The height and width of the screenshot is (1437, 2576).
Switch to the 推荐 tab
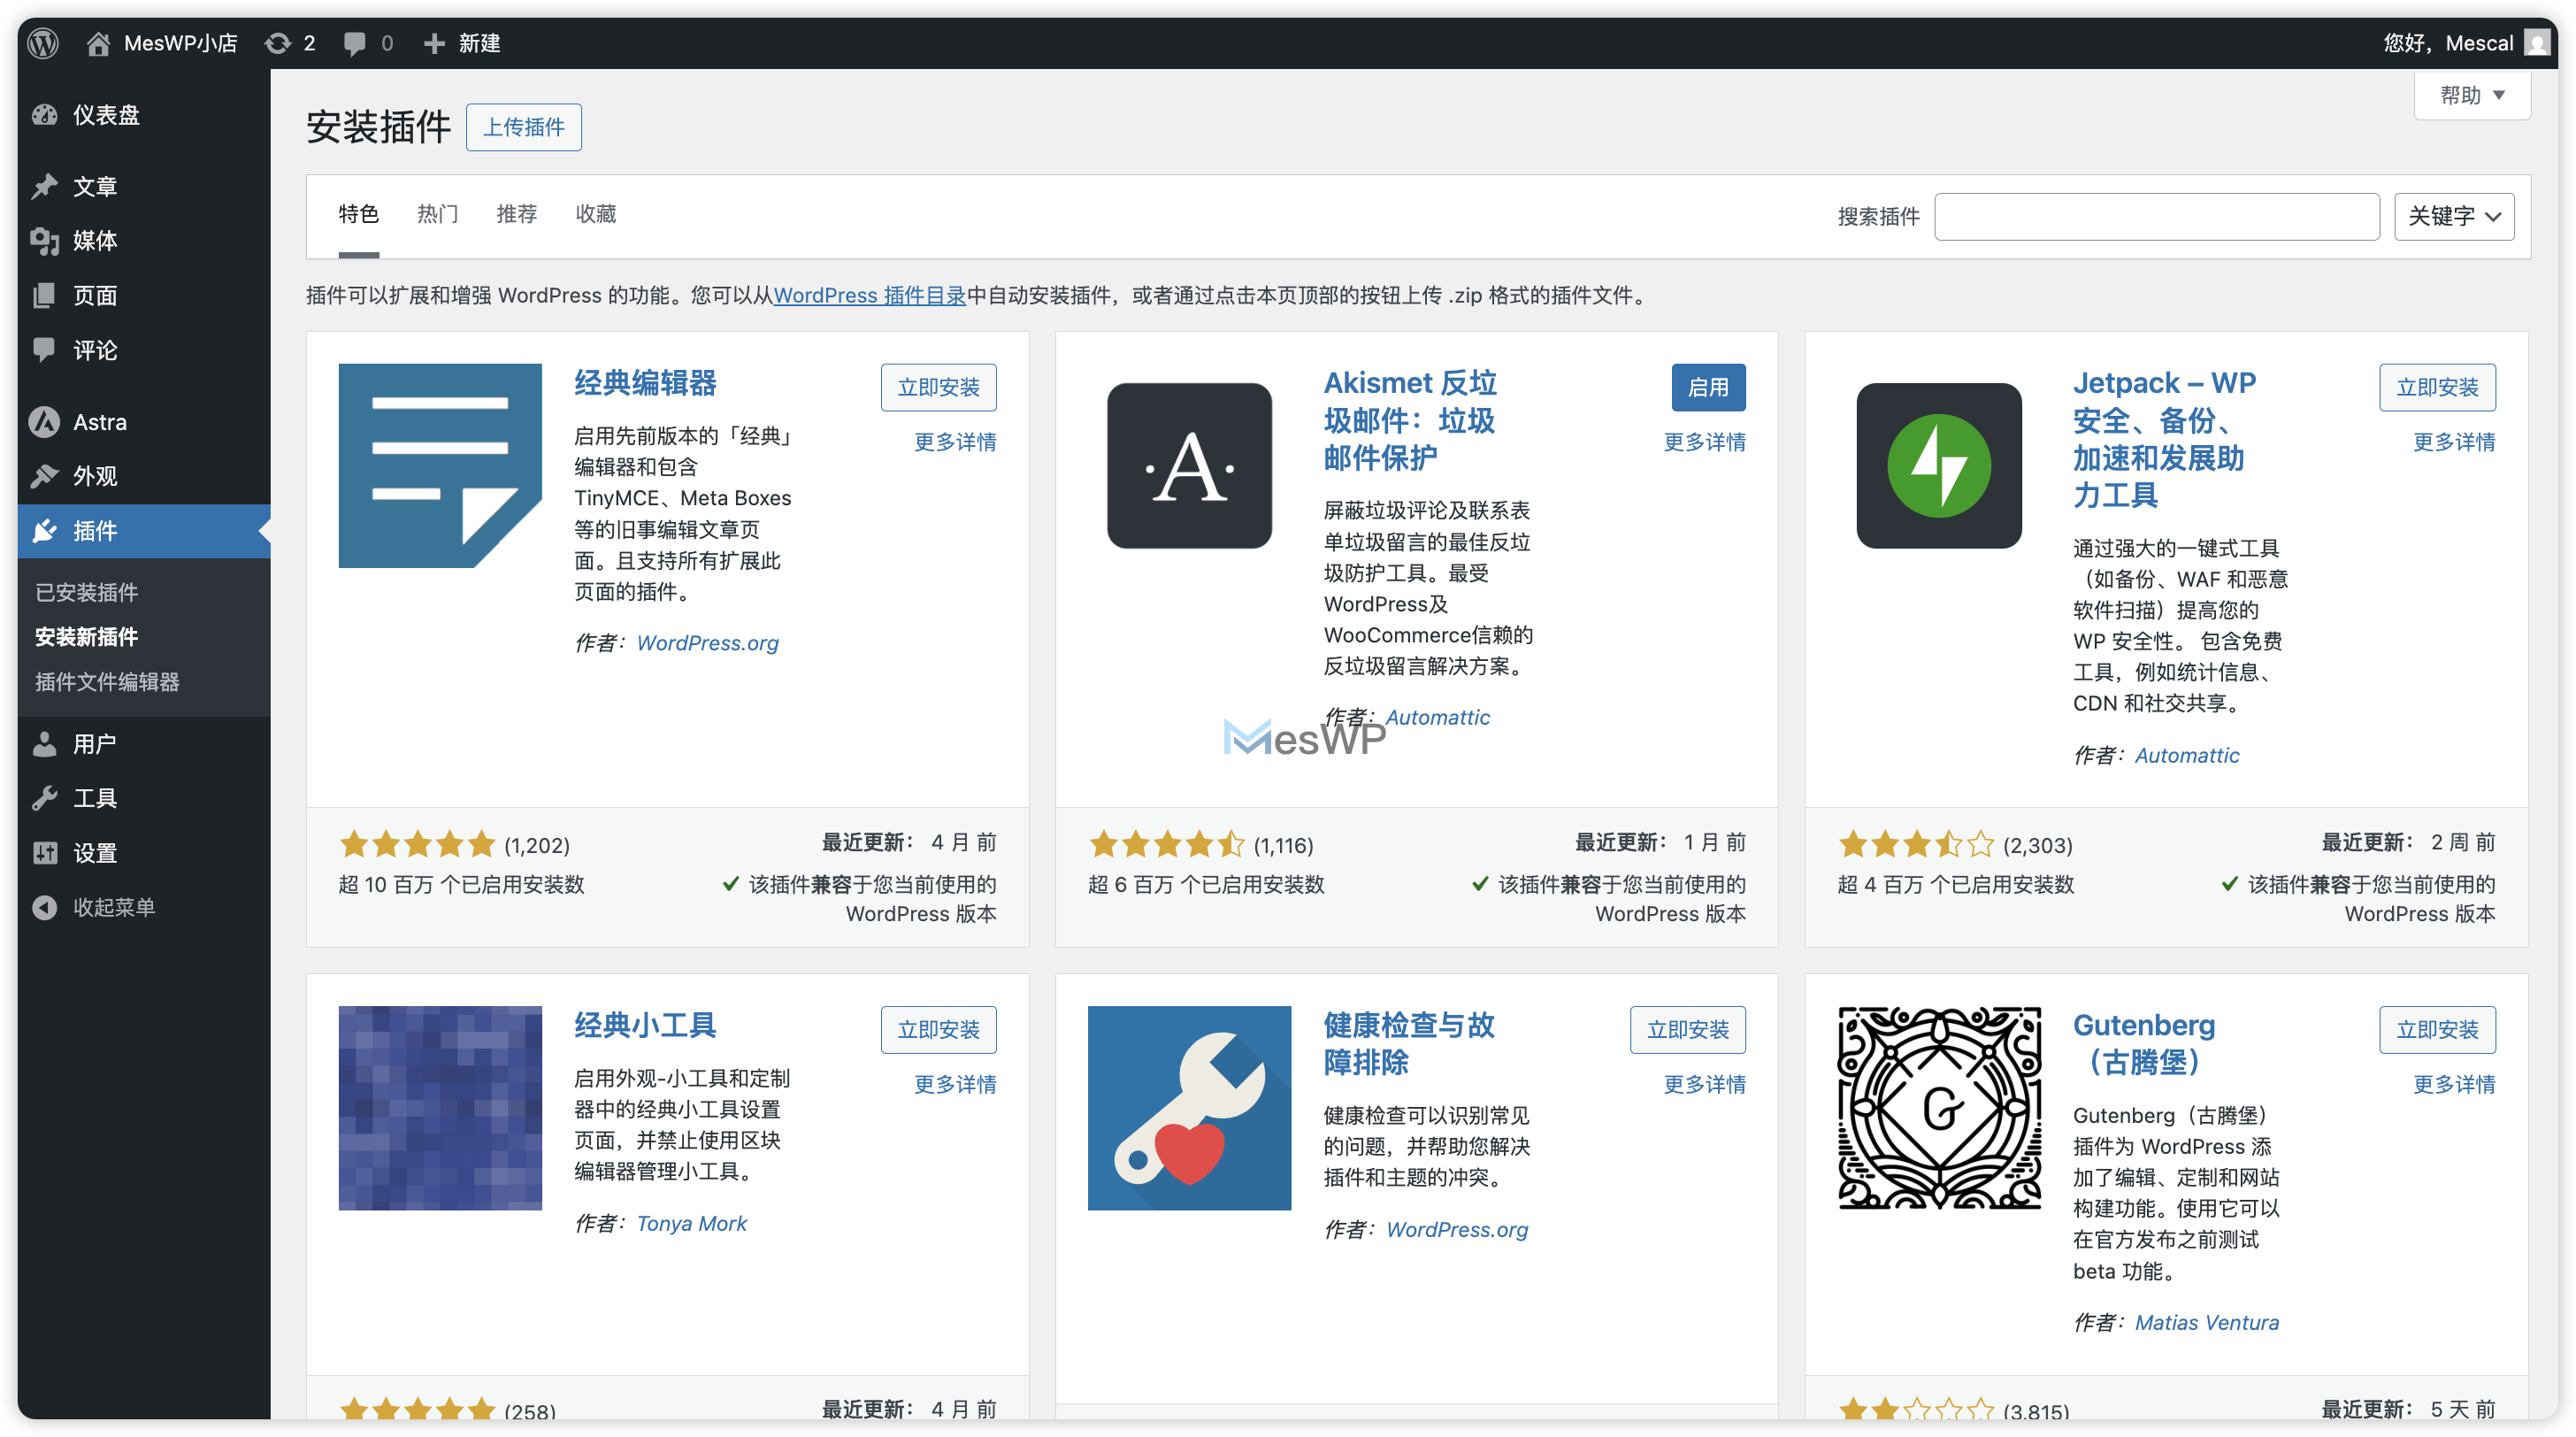click(517, 214)
